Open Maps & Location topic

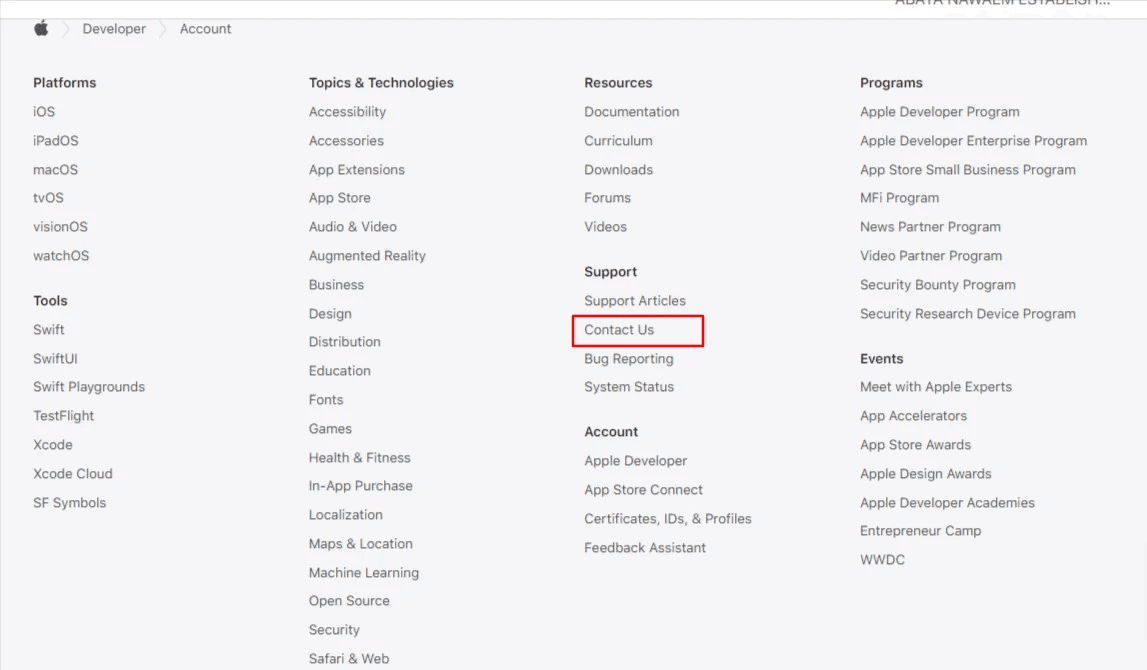point(361,543)
